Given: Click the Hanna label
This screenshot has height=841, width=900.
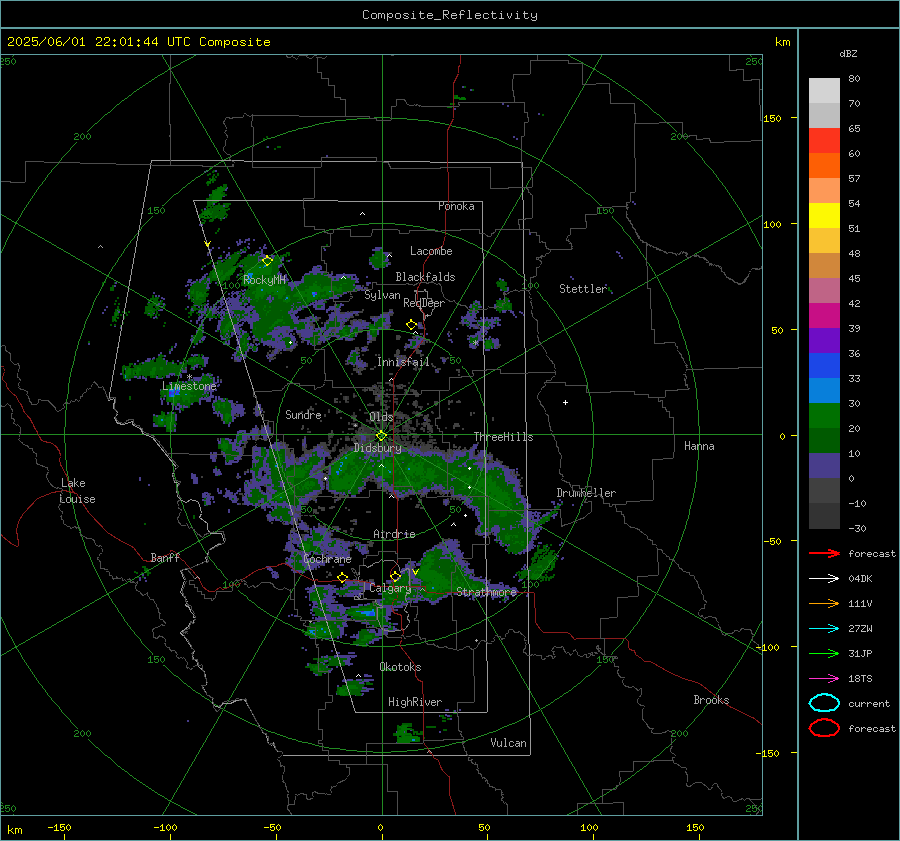Looking at the screenshot, I should coord(699,446).
